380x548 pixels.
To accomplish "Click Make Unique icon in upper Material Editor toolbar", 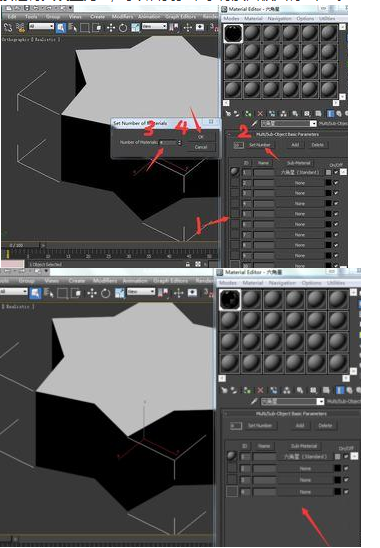I will [x=284, y=114].
